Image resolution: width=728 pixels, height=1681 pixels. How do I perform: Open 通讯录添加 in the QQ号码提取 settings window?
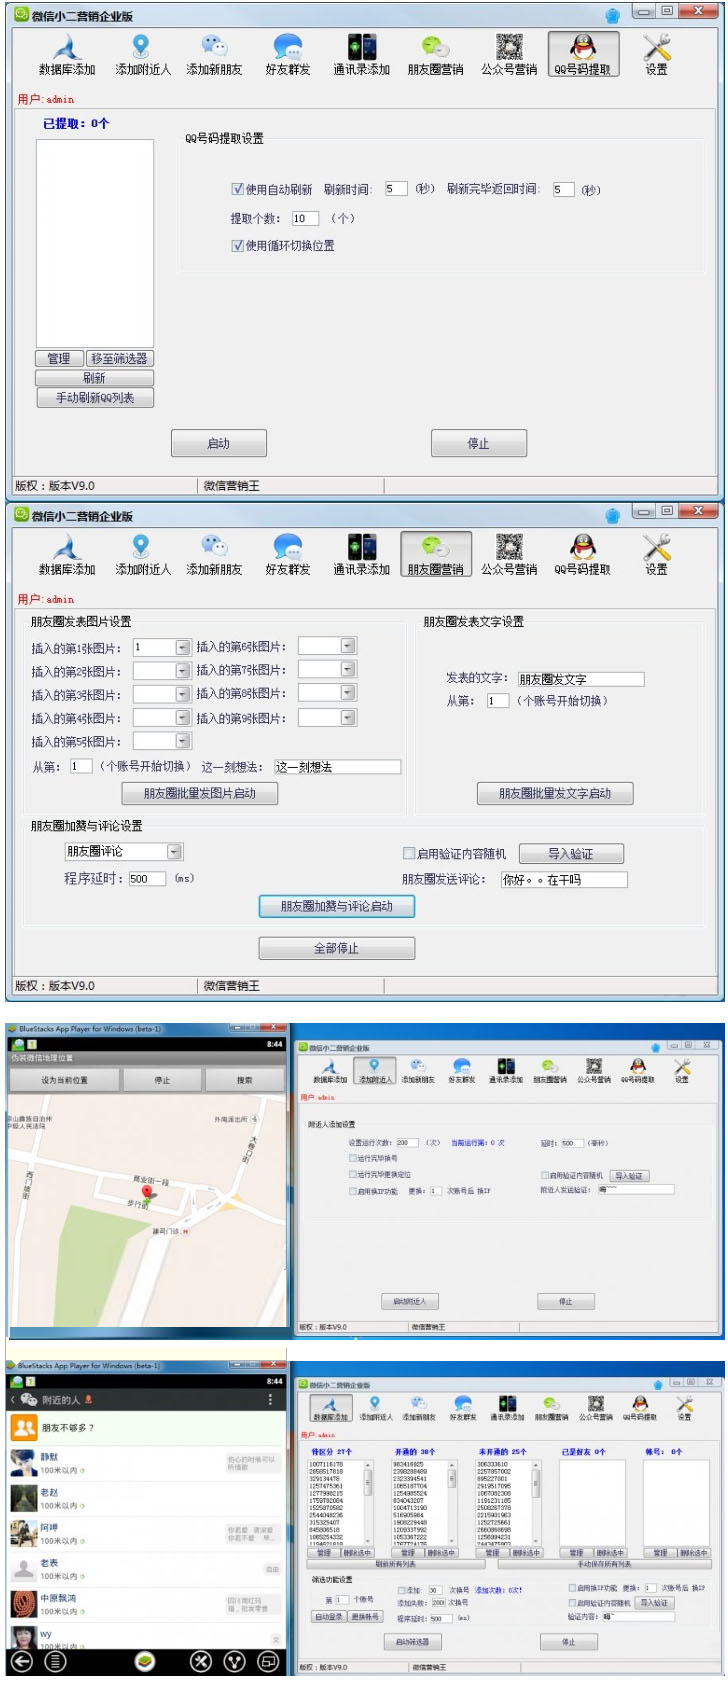pos(361,54)
